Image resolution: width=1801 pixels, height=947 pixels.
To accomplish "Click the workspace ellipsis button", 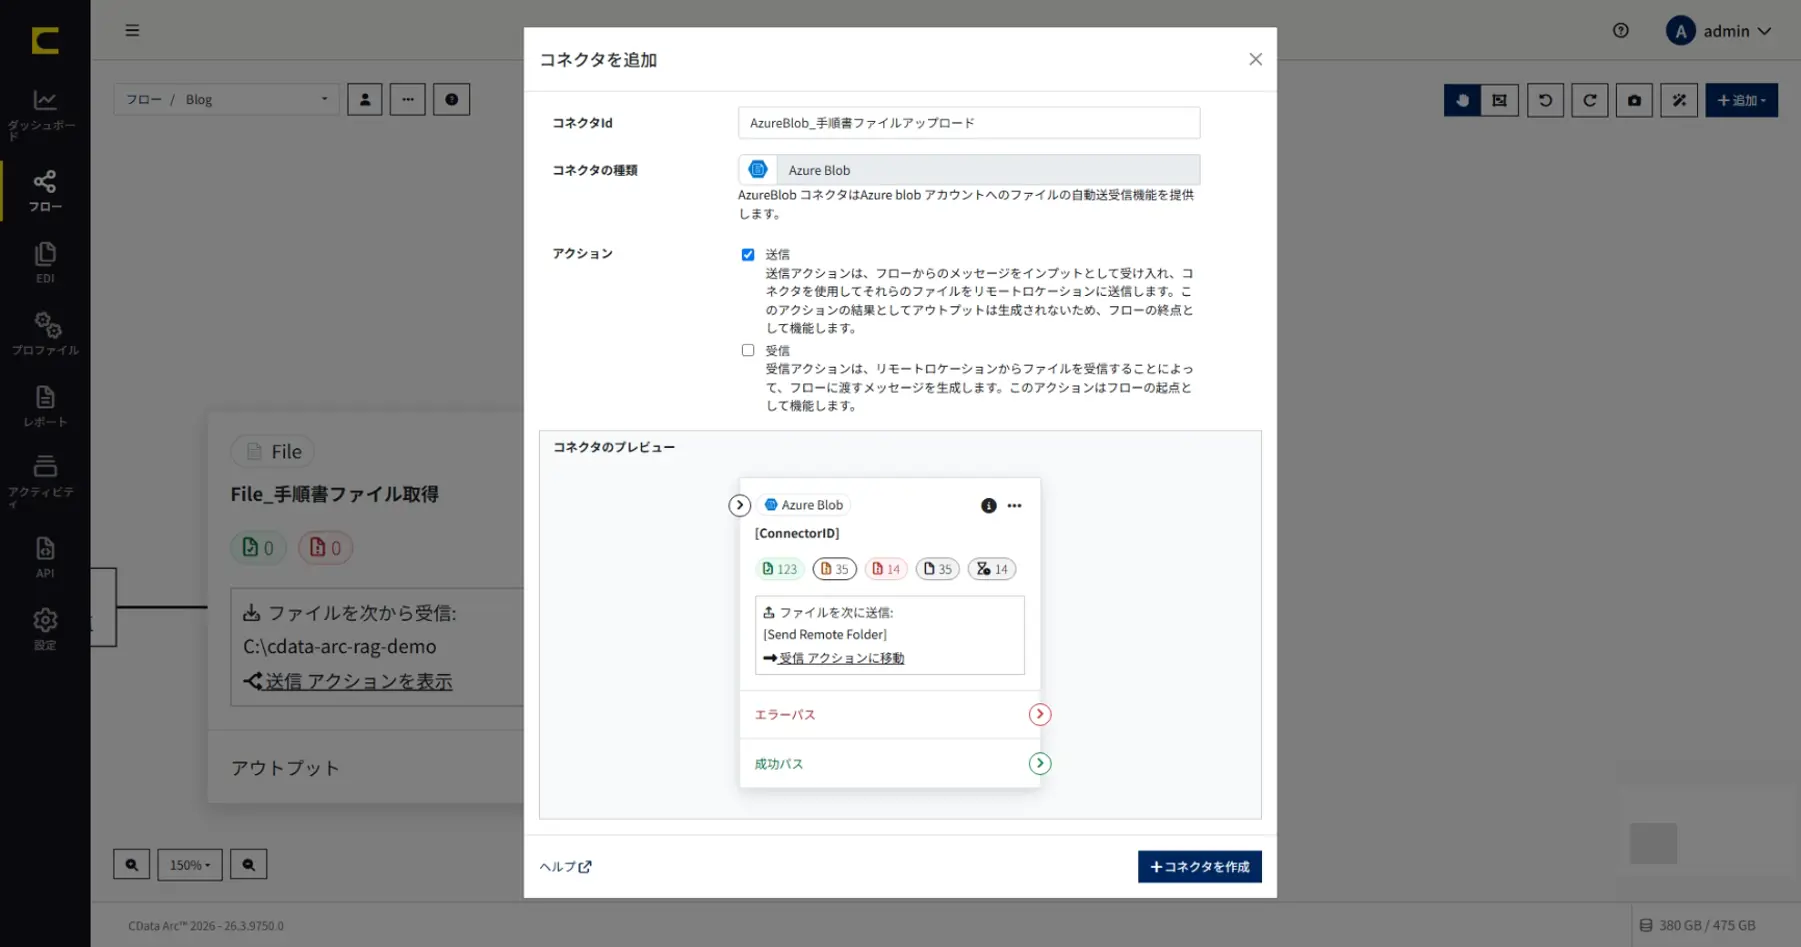I will (408, 99).
